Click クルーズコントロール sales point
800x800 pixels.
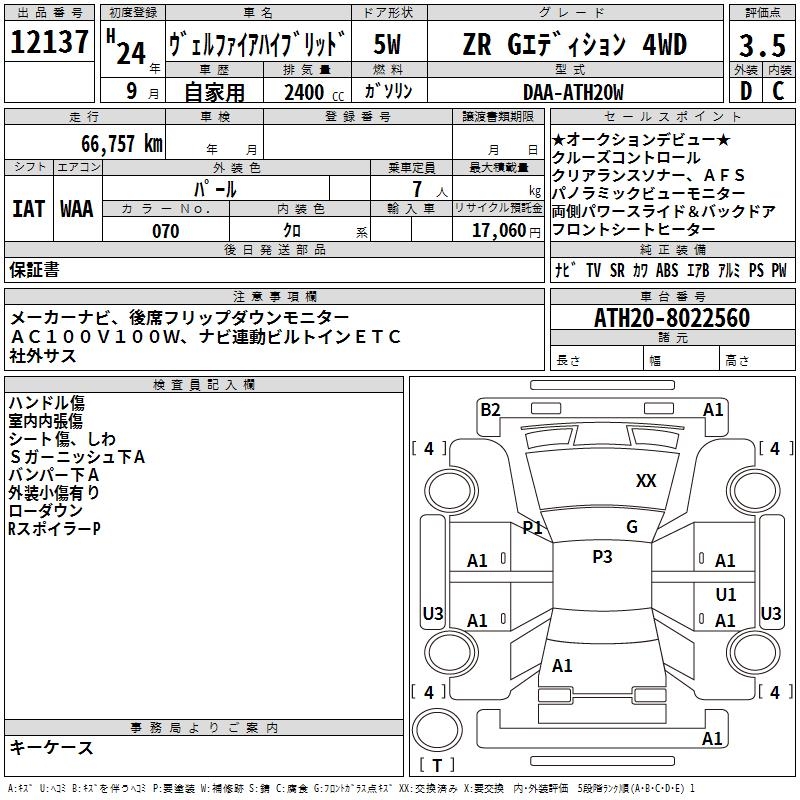click(x=626, y=157)
